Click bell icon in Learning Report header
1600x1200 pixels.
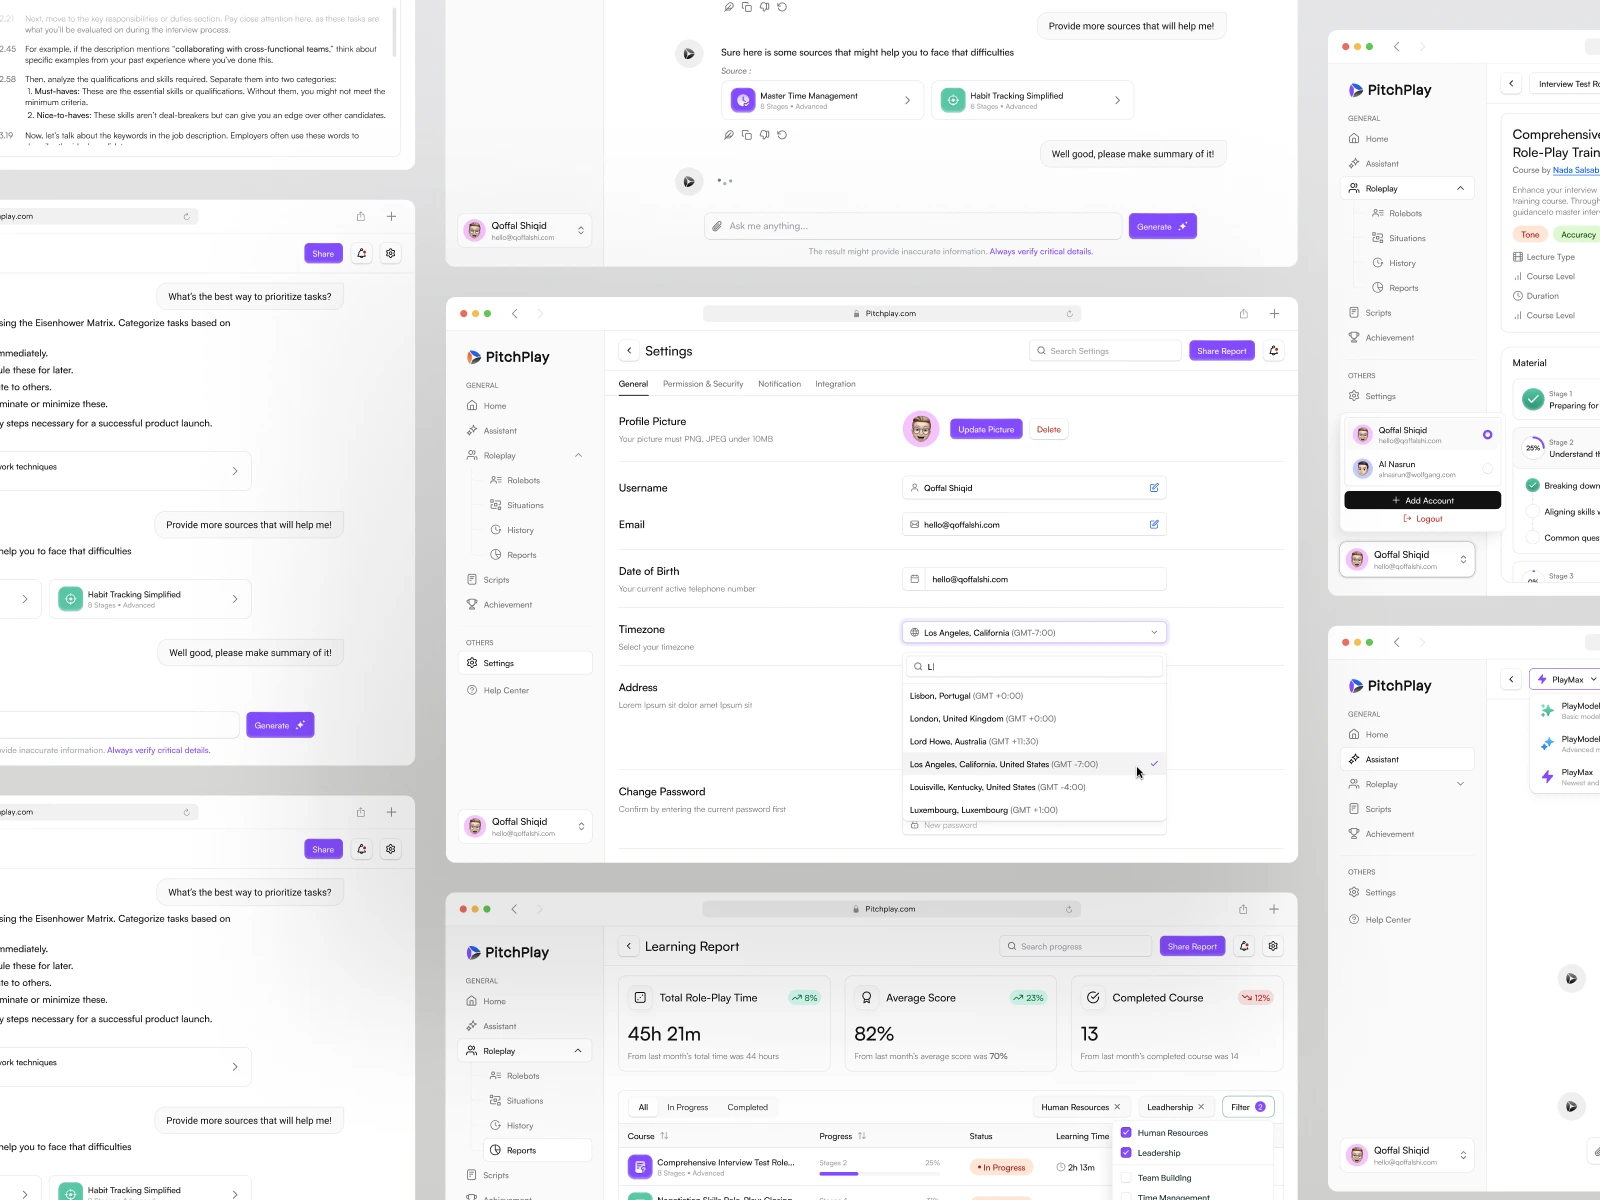1244,946
